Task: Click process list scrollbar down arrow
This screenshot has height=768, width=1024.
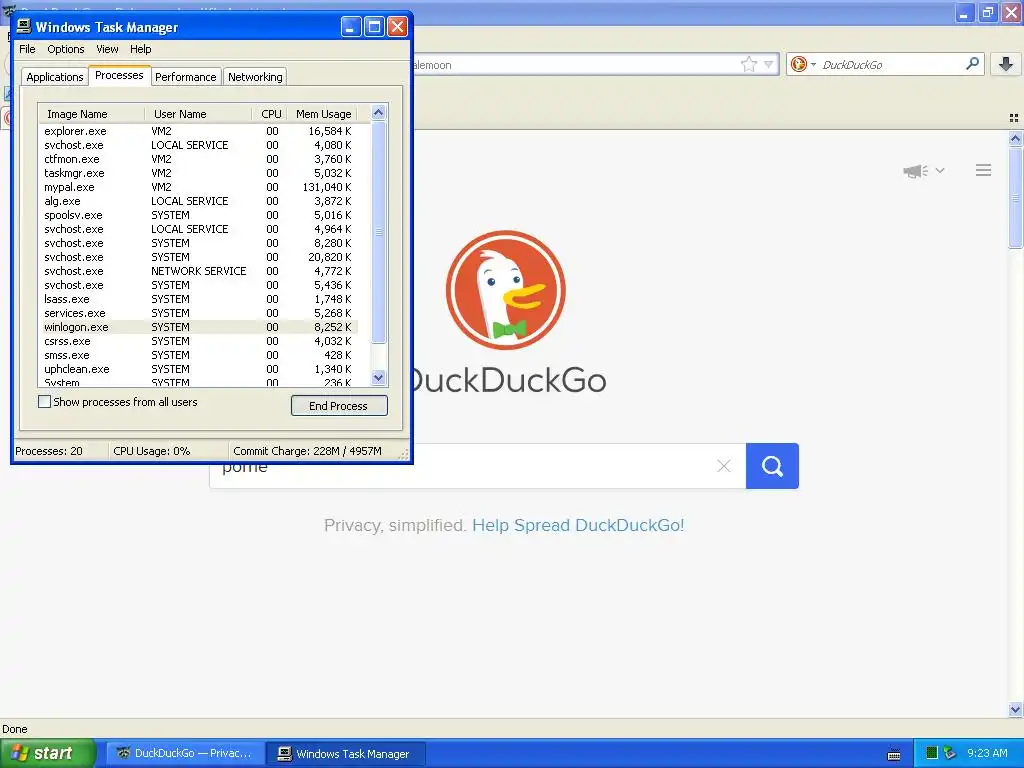Action: [x=378, y=377]
